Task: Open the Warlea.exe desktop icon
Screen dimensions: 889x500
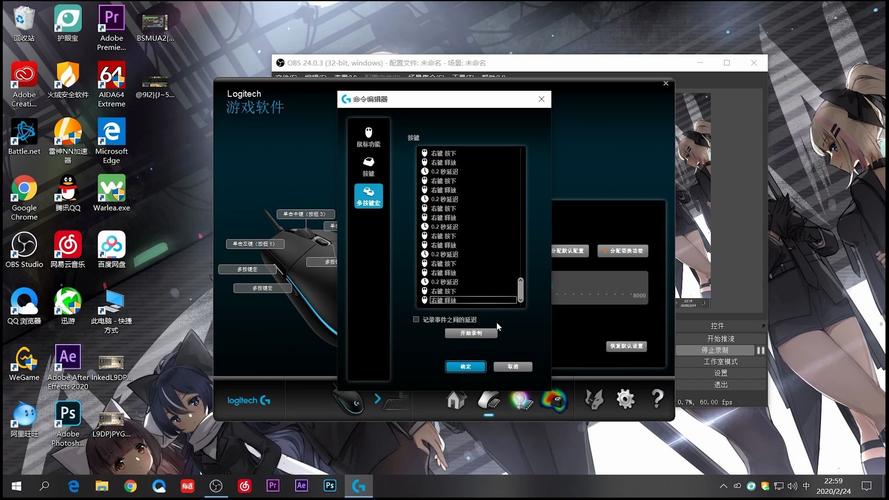Action: point(112,193)
